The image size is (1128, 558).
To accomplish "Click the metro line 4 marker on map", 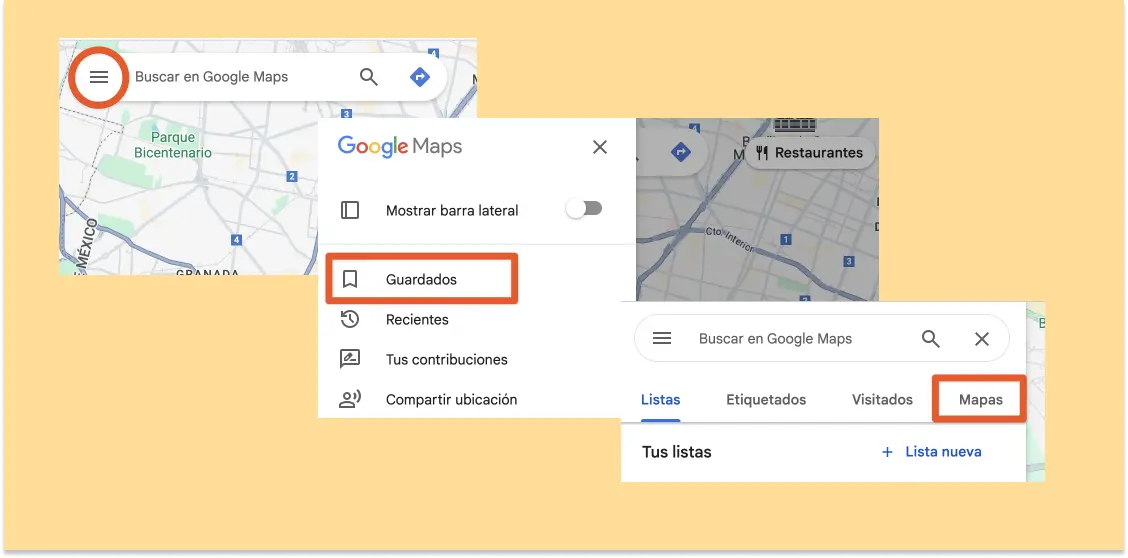I will 236,239.
